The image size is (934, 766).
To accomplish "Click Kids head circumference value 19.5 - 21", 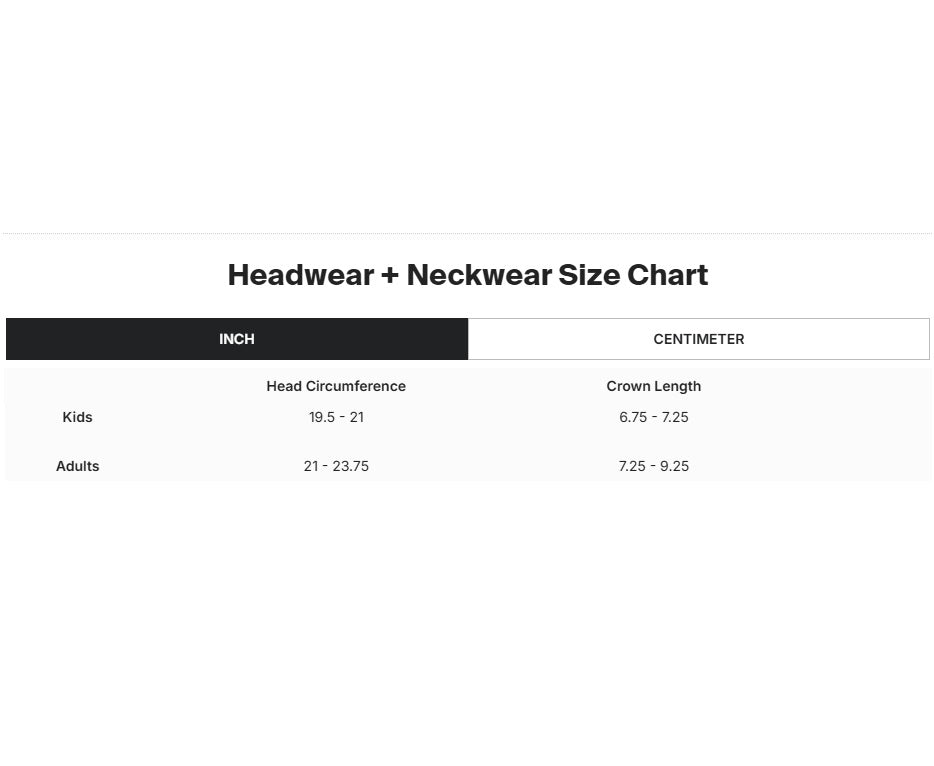I will (336, 417).
